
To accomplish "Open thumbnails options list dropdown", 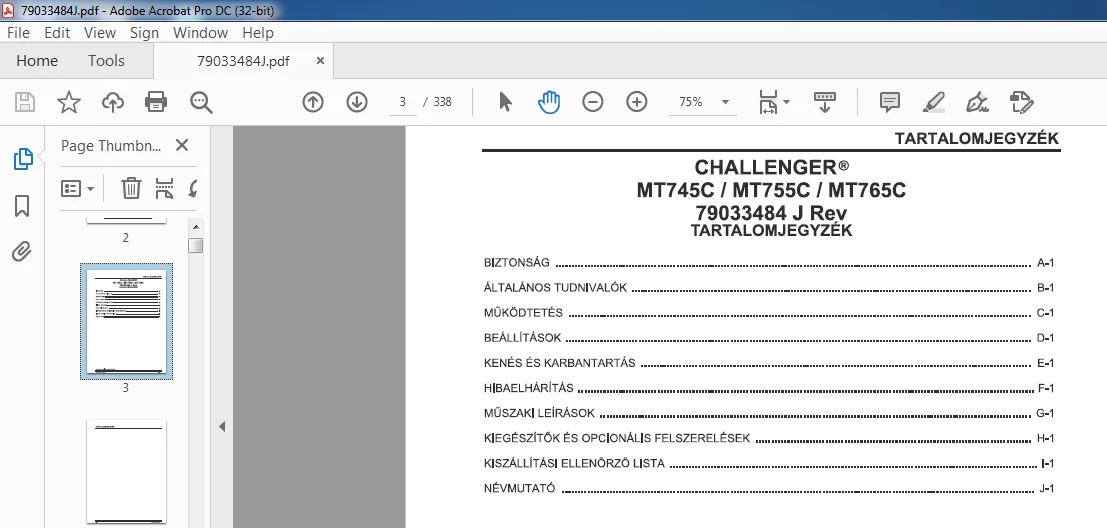I will click(x=77, y=188).
